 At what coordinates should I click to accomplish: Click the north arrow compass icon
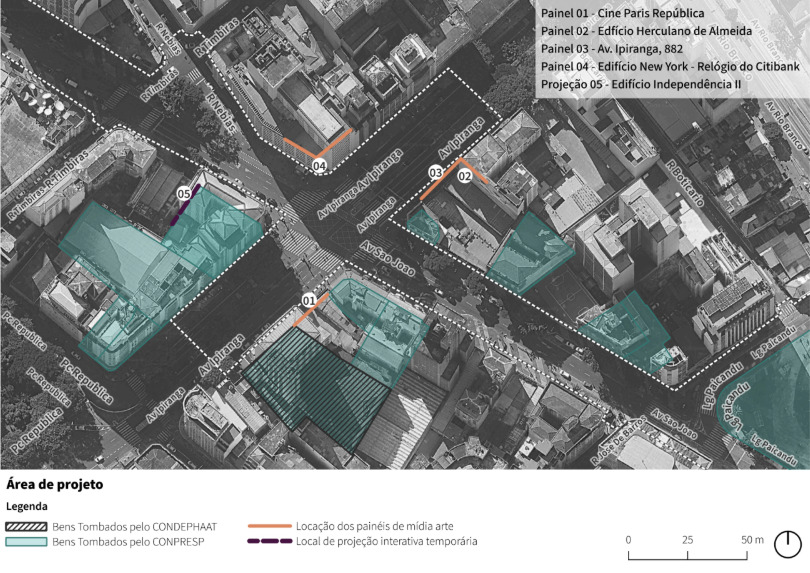[x=789, y=543]
